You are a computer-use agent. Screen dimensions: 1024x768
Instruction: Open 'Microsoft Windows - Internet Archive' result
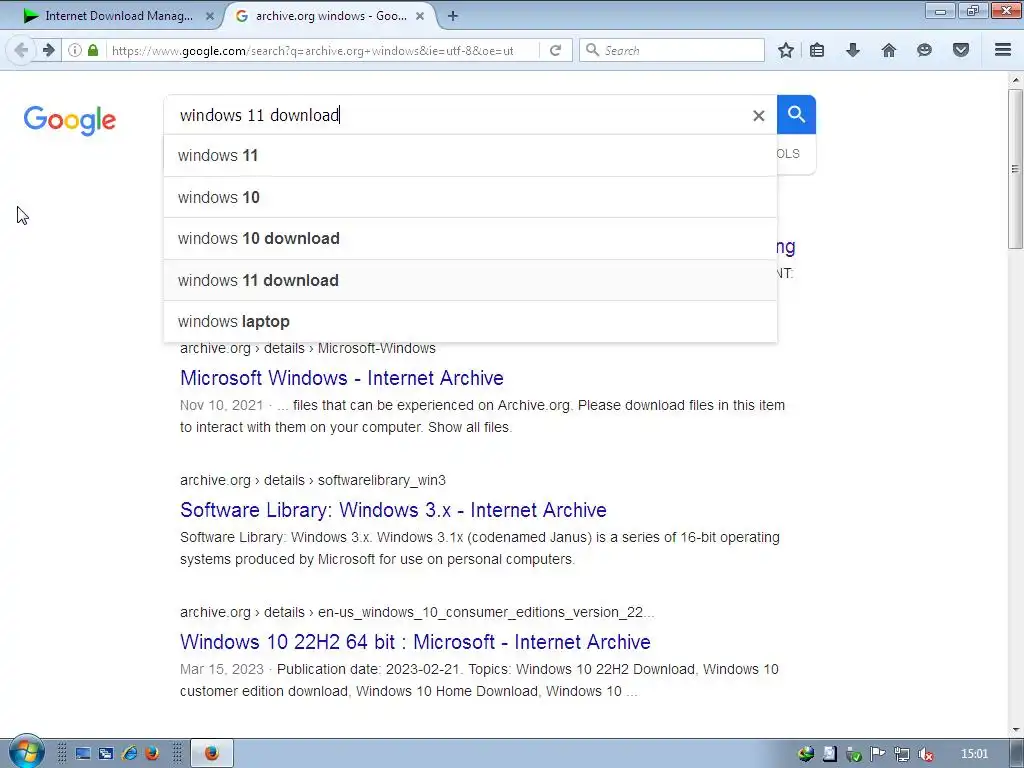342,377
